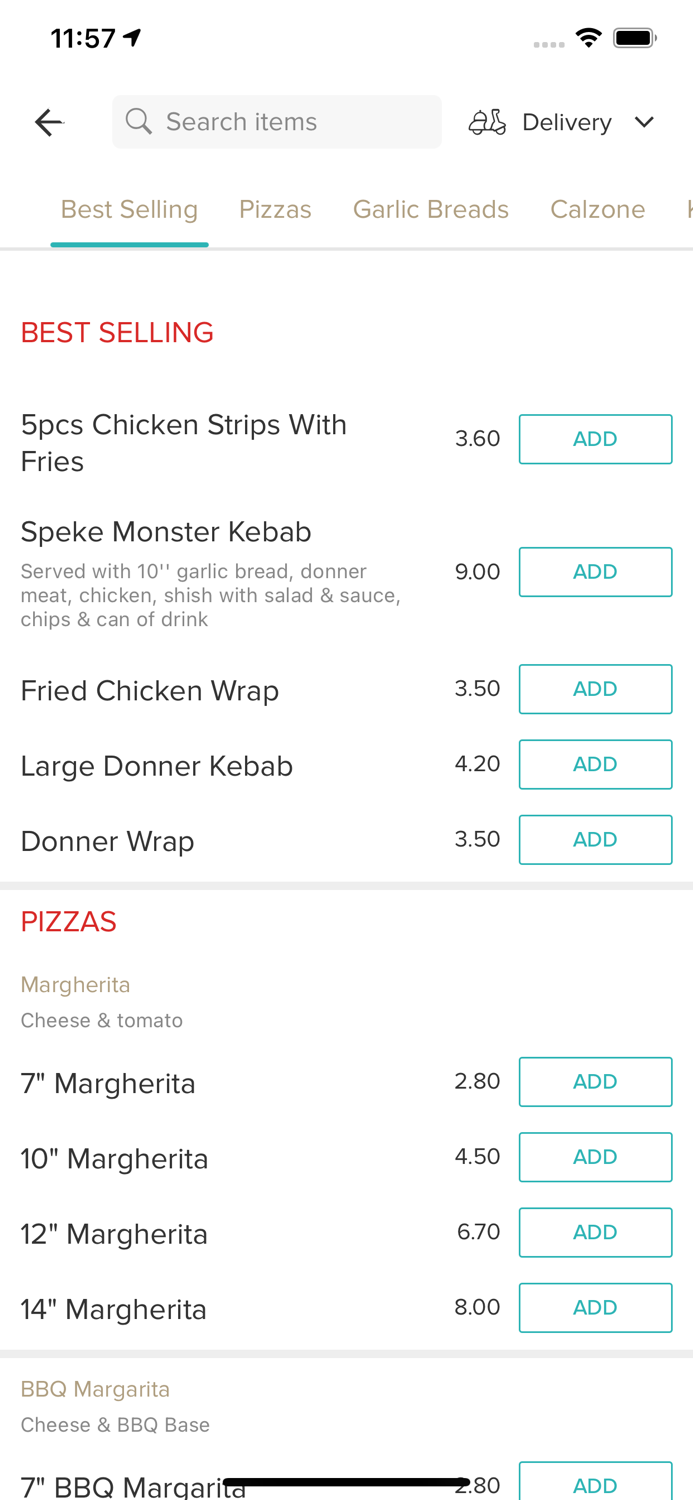693x1500 pixels.
Task: Click the battery indicator icon
Action: [x=634, y=35]
